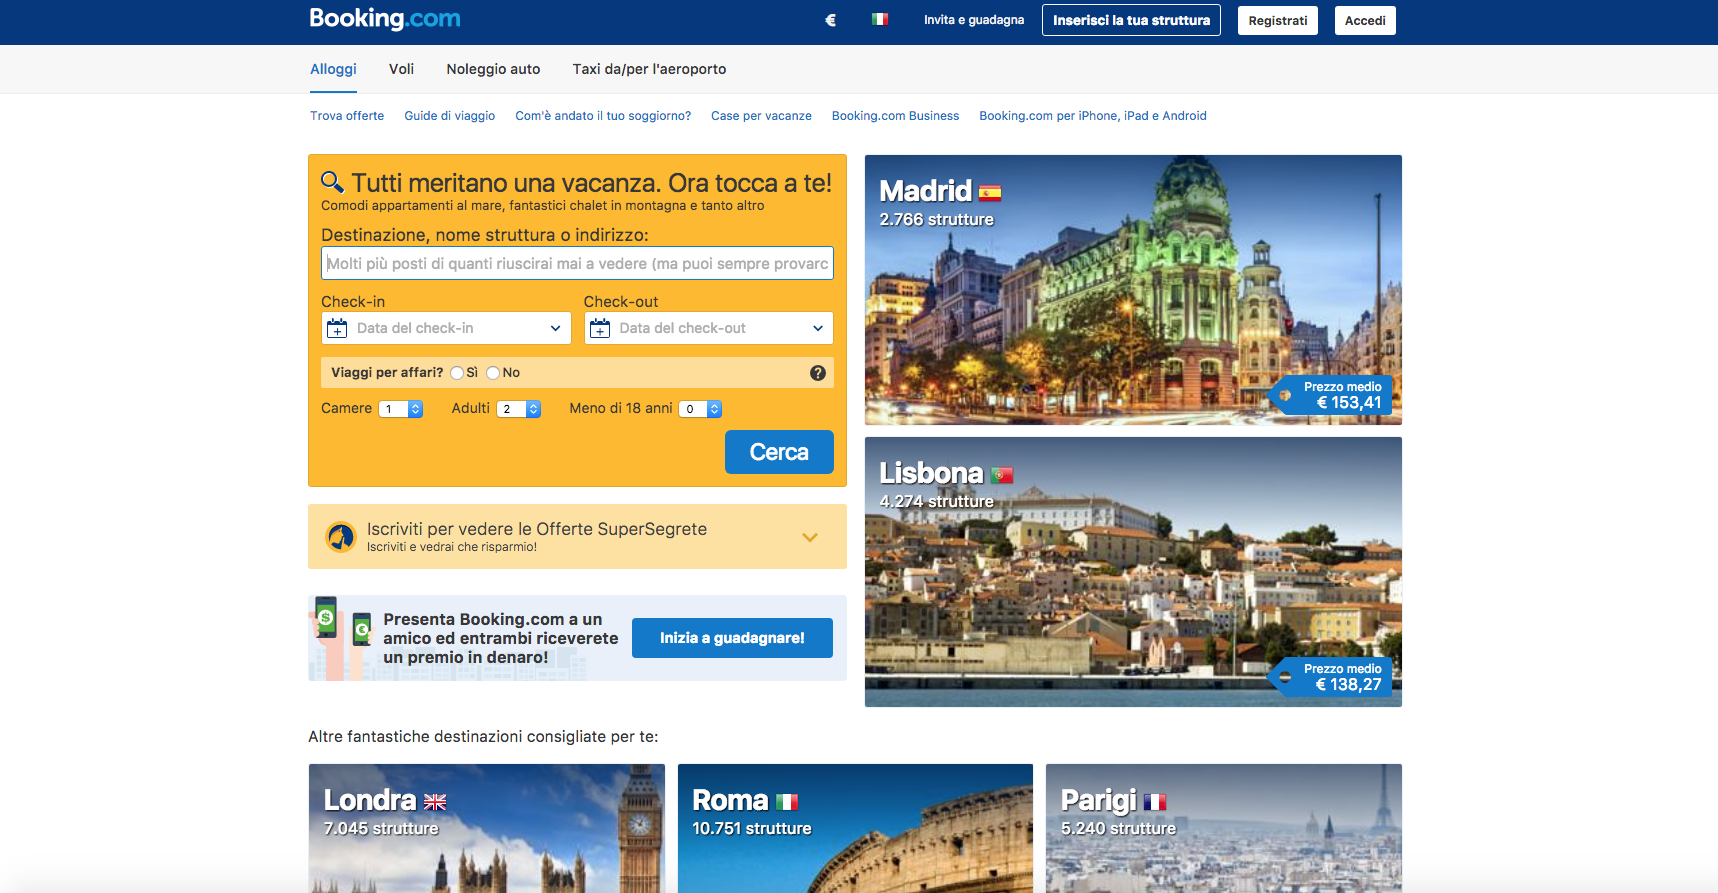Click the Accedi button
This screenshot has width=1718, height=893.
(1365, 20)
